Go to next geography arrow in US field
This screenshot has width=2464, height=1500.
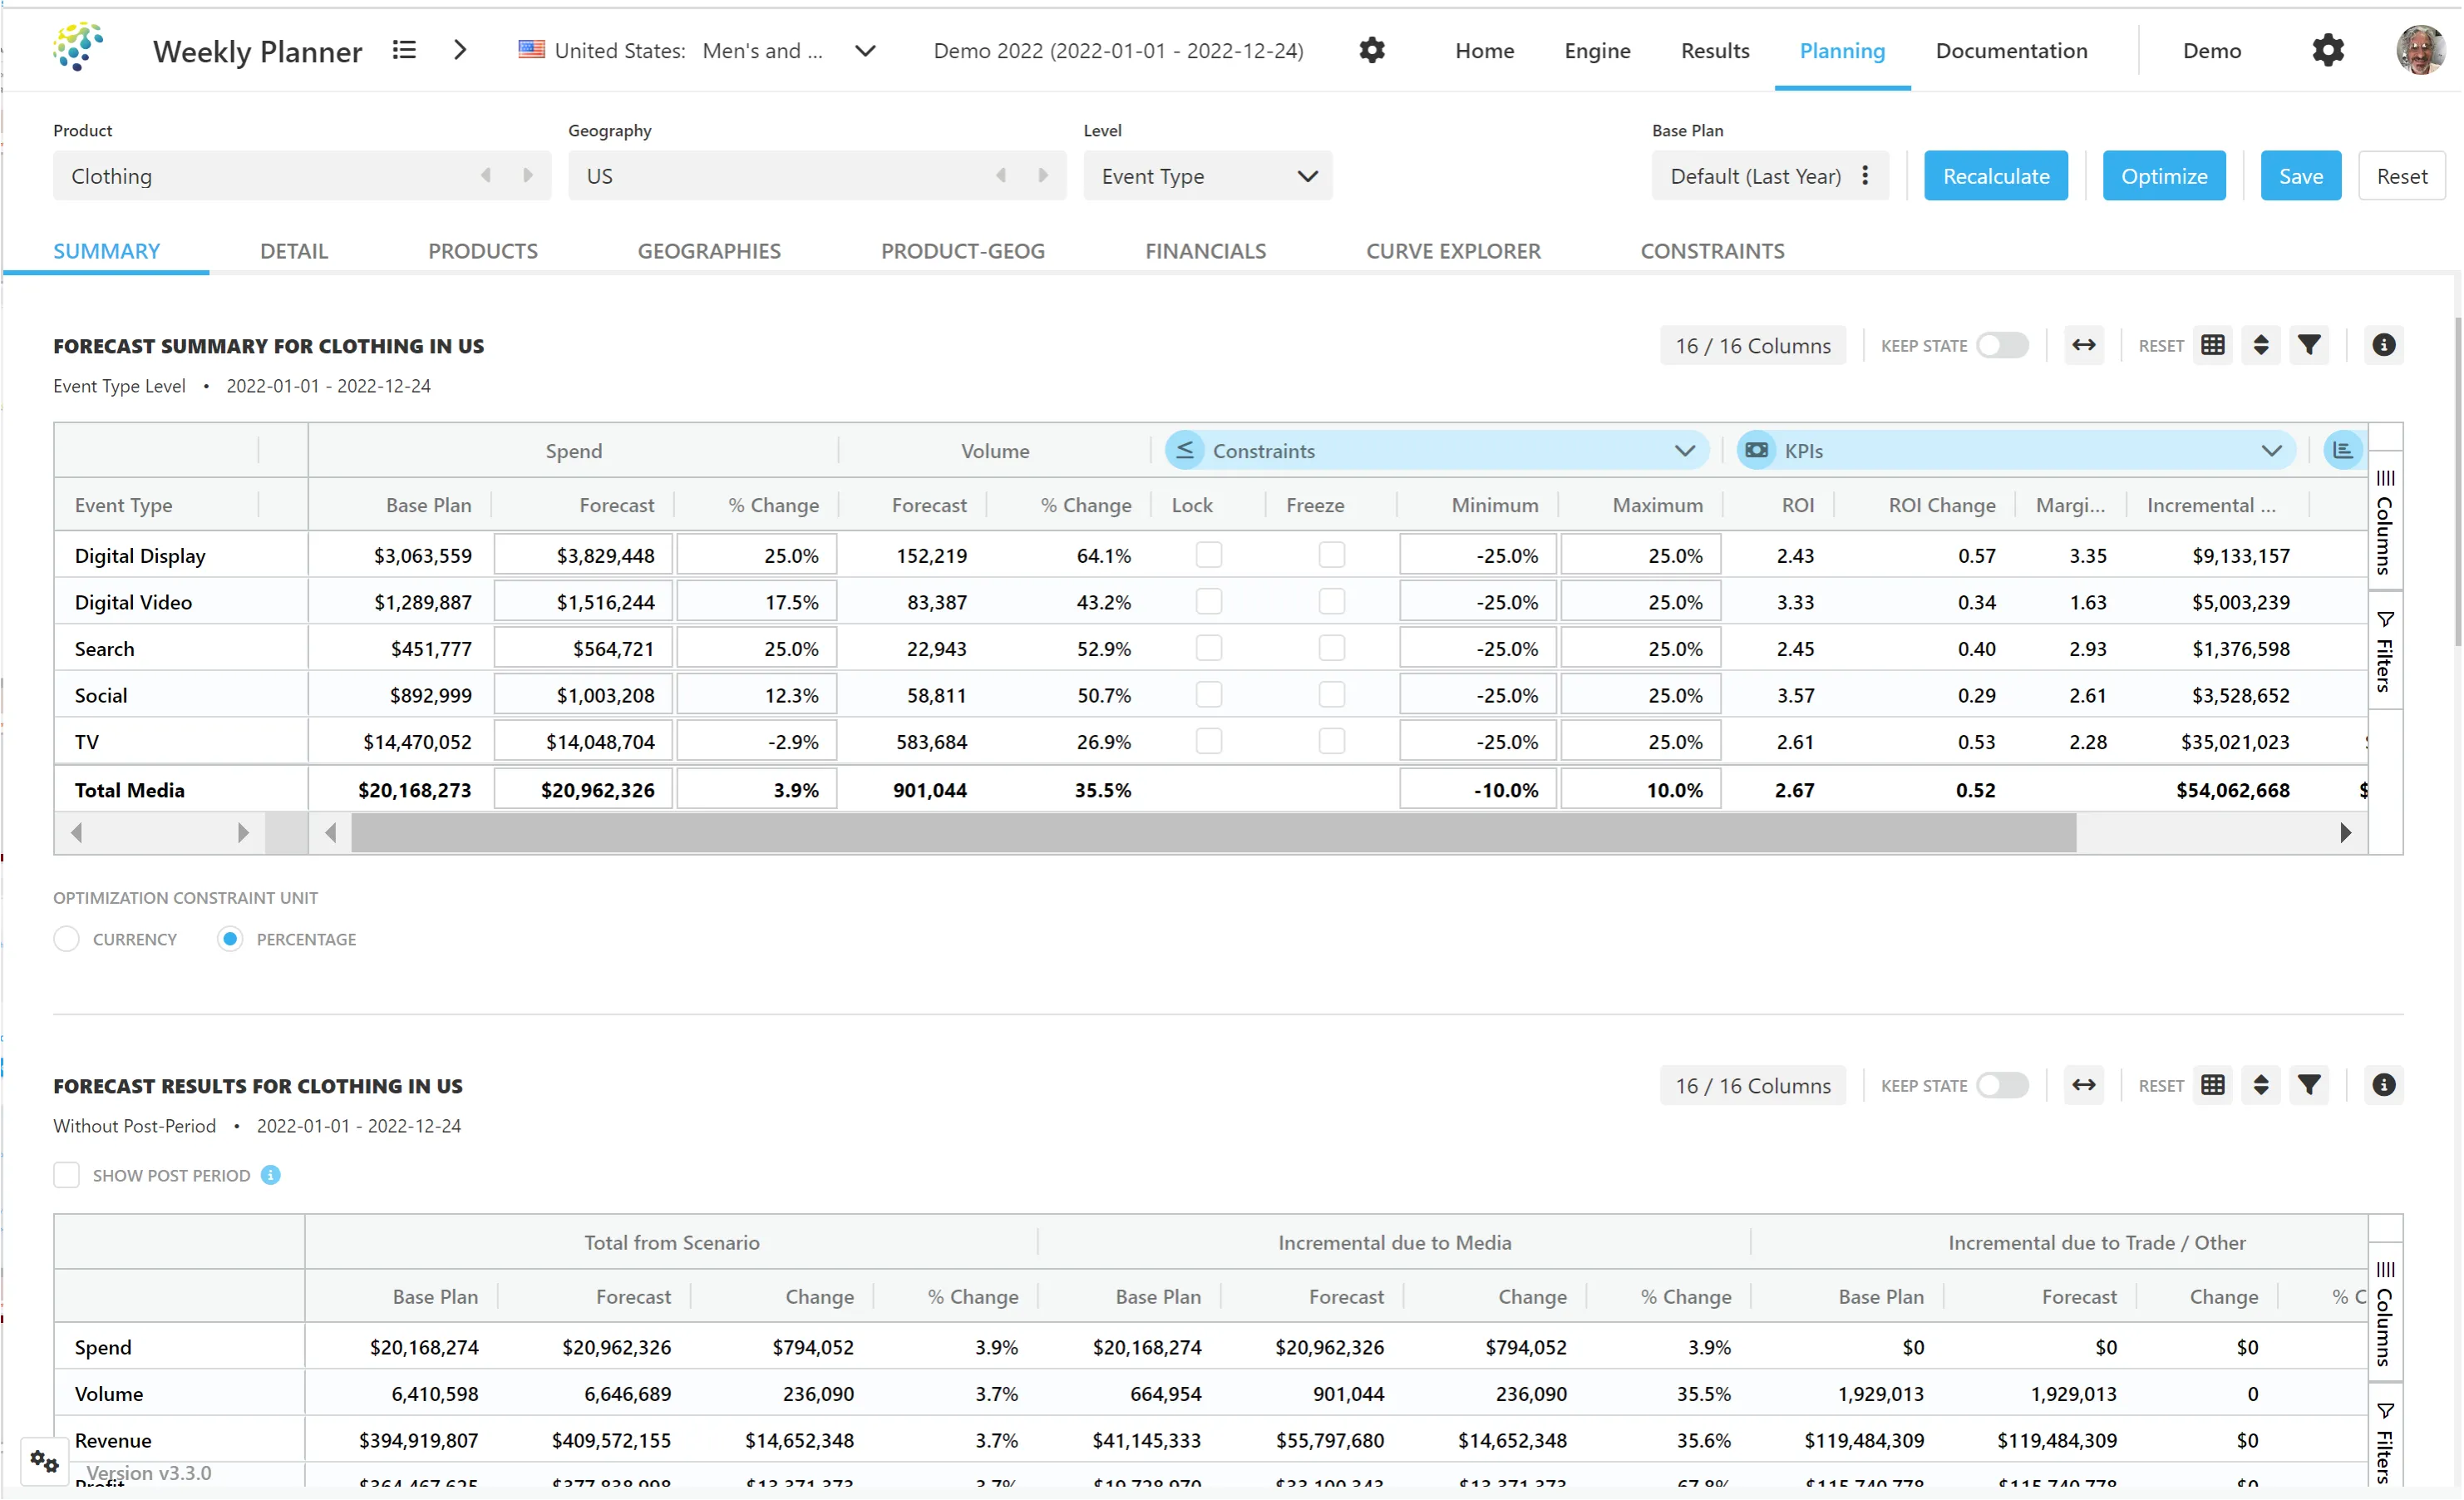1043,176
